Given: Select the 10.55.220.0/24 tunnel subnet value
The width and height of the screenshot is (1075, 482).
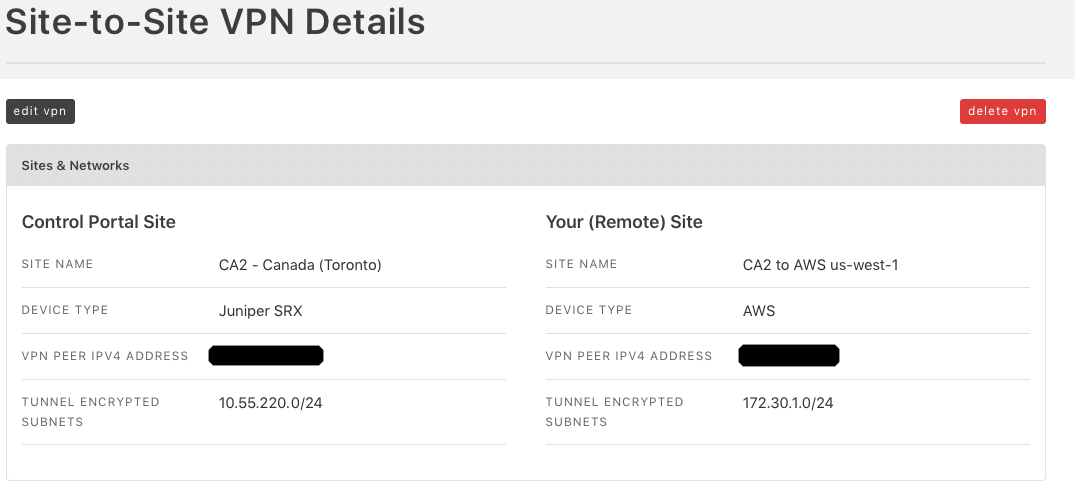Looking at the screenshot, I should point(270,402).
